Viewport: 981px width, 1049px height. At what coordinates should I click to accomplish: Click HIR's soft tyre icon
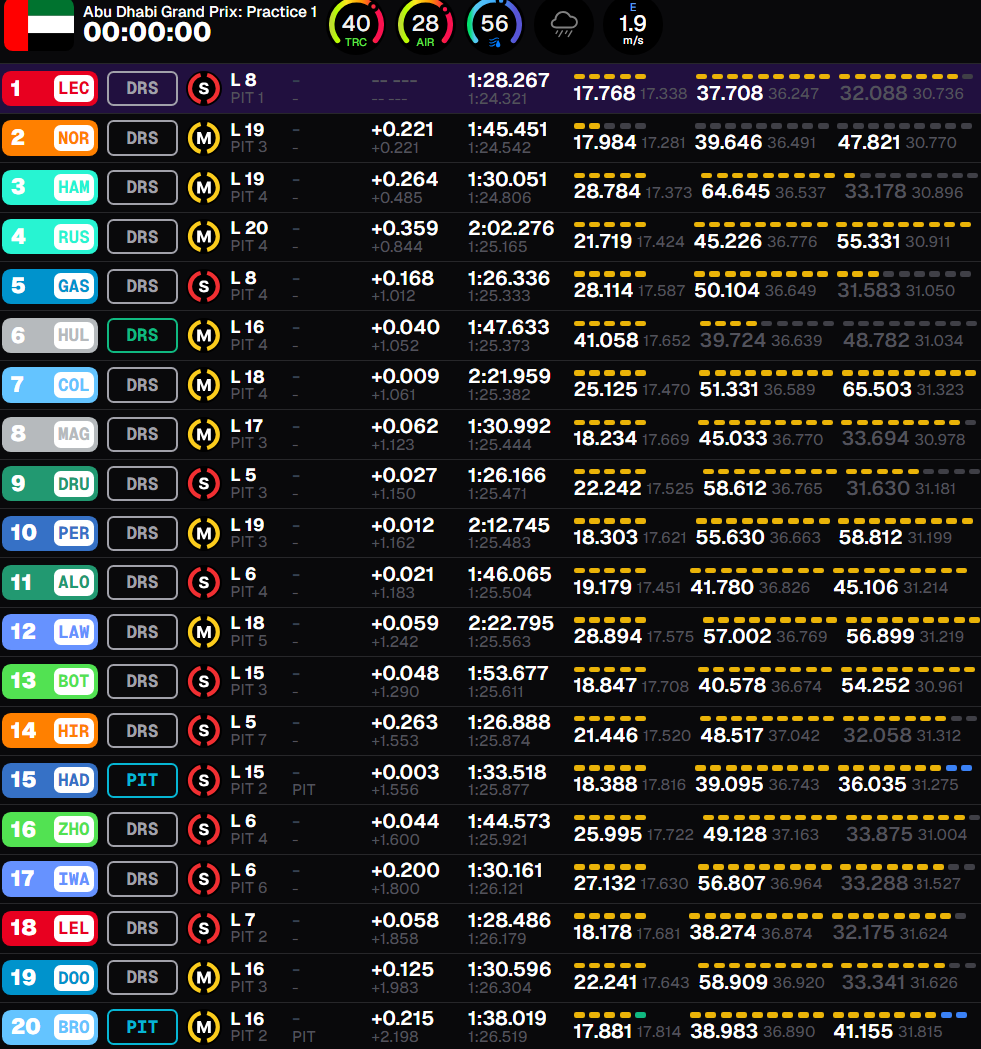[x=204, y=731]
